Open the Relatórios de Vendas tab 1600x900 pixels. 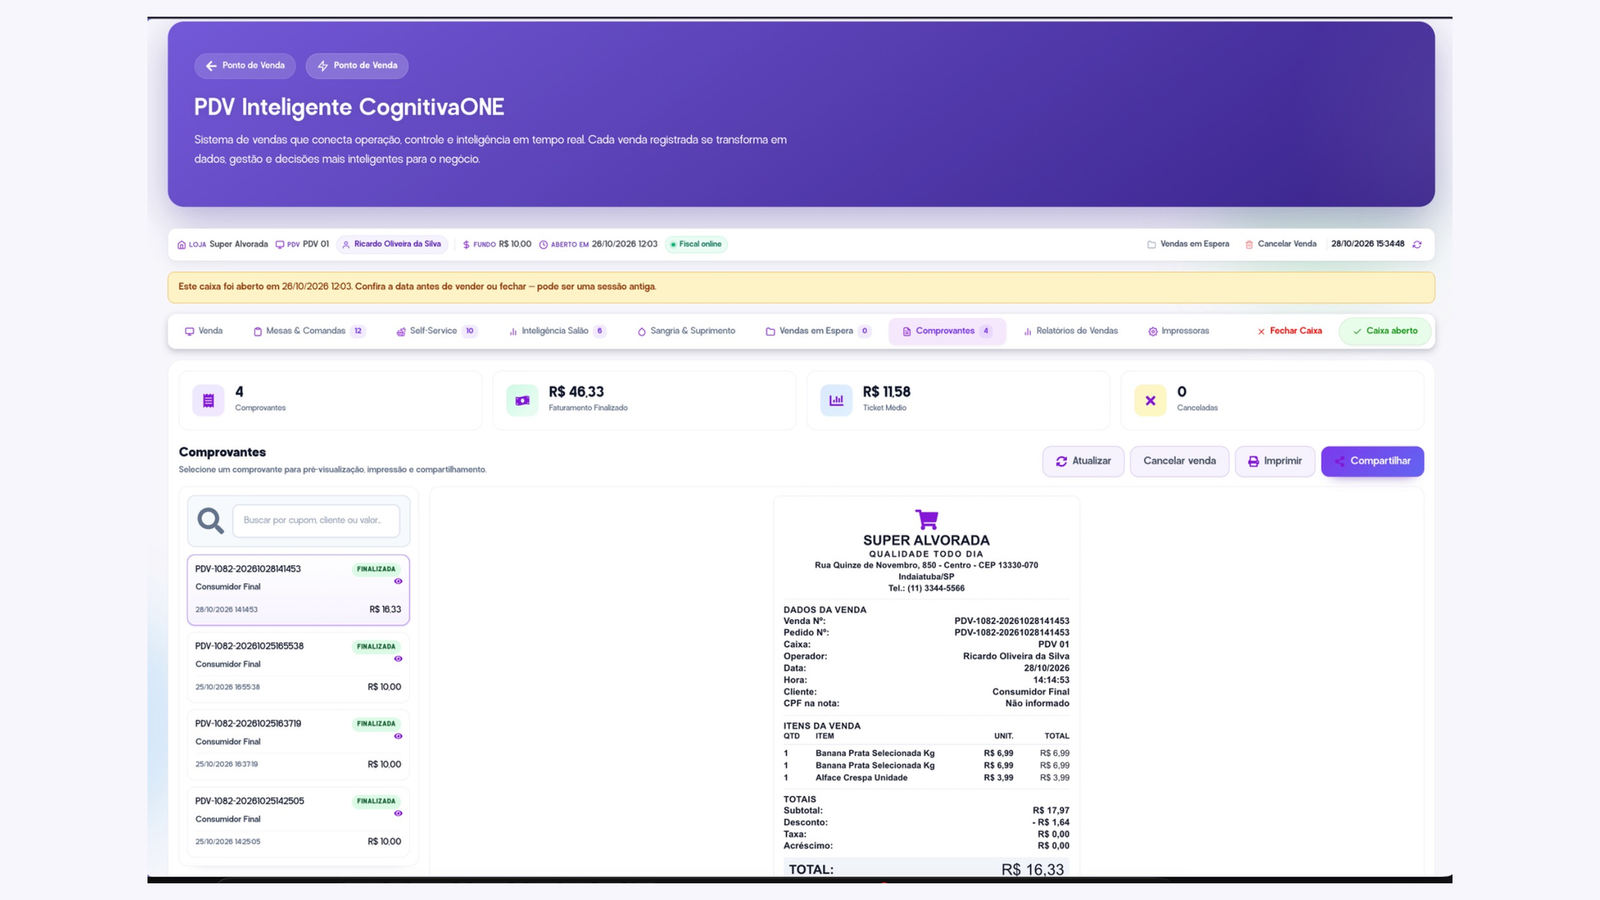[x=1070, y=331]
